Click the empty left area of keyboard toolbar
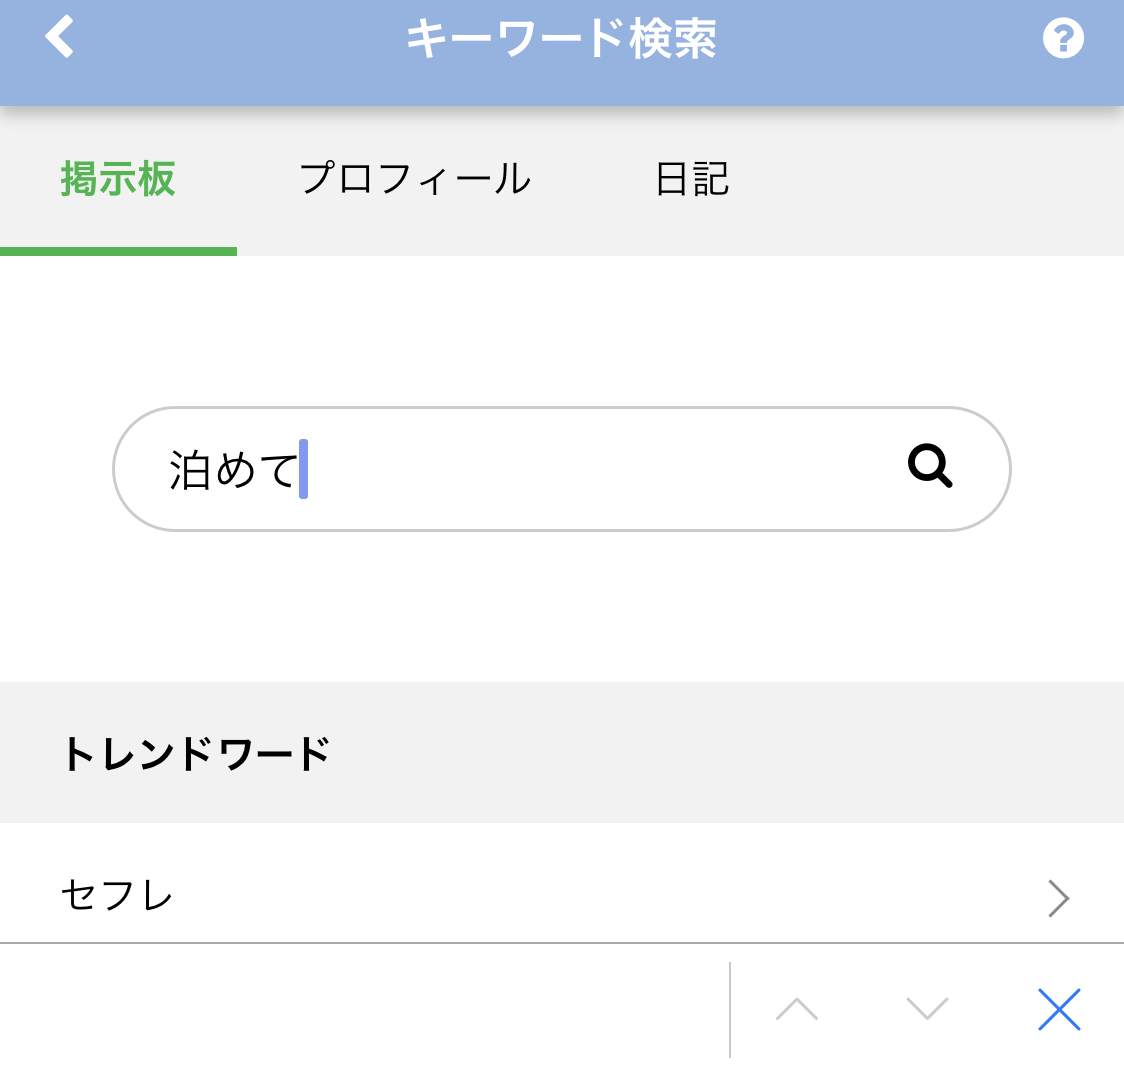This screenshot has width=1124, height=1070. click(x=360, y=1009)
